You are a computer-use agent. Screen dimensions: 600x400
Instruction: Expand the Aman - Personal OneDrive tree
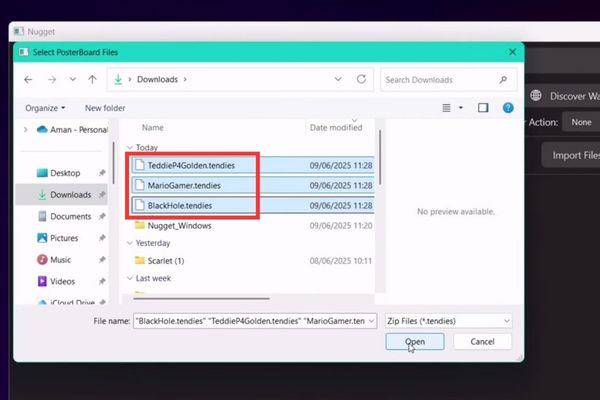(25, 129)
